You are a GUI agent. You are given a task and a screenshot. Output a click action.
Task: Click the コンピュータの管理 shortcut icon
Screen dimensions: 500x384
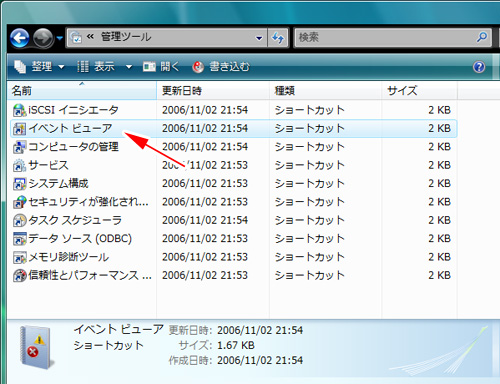coord(19,147)
